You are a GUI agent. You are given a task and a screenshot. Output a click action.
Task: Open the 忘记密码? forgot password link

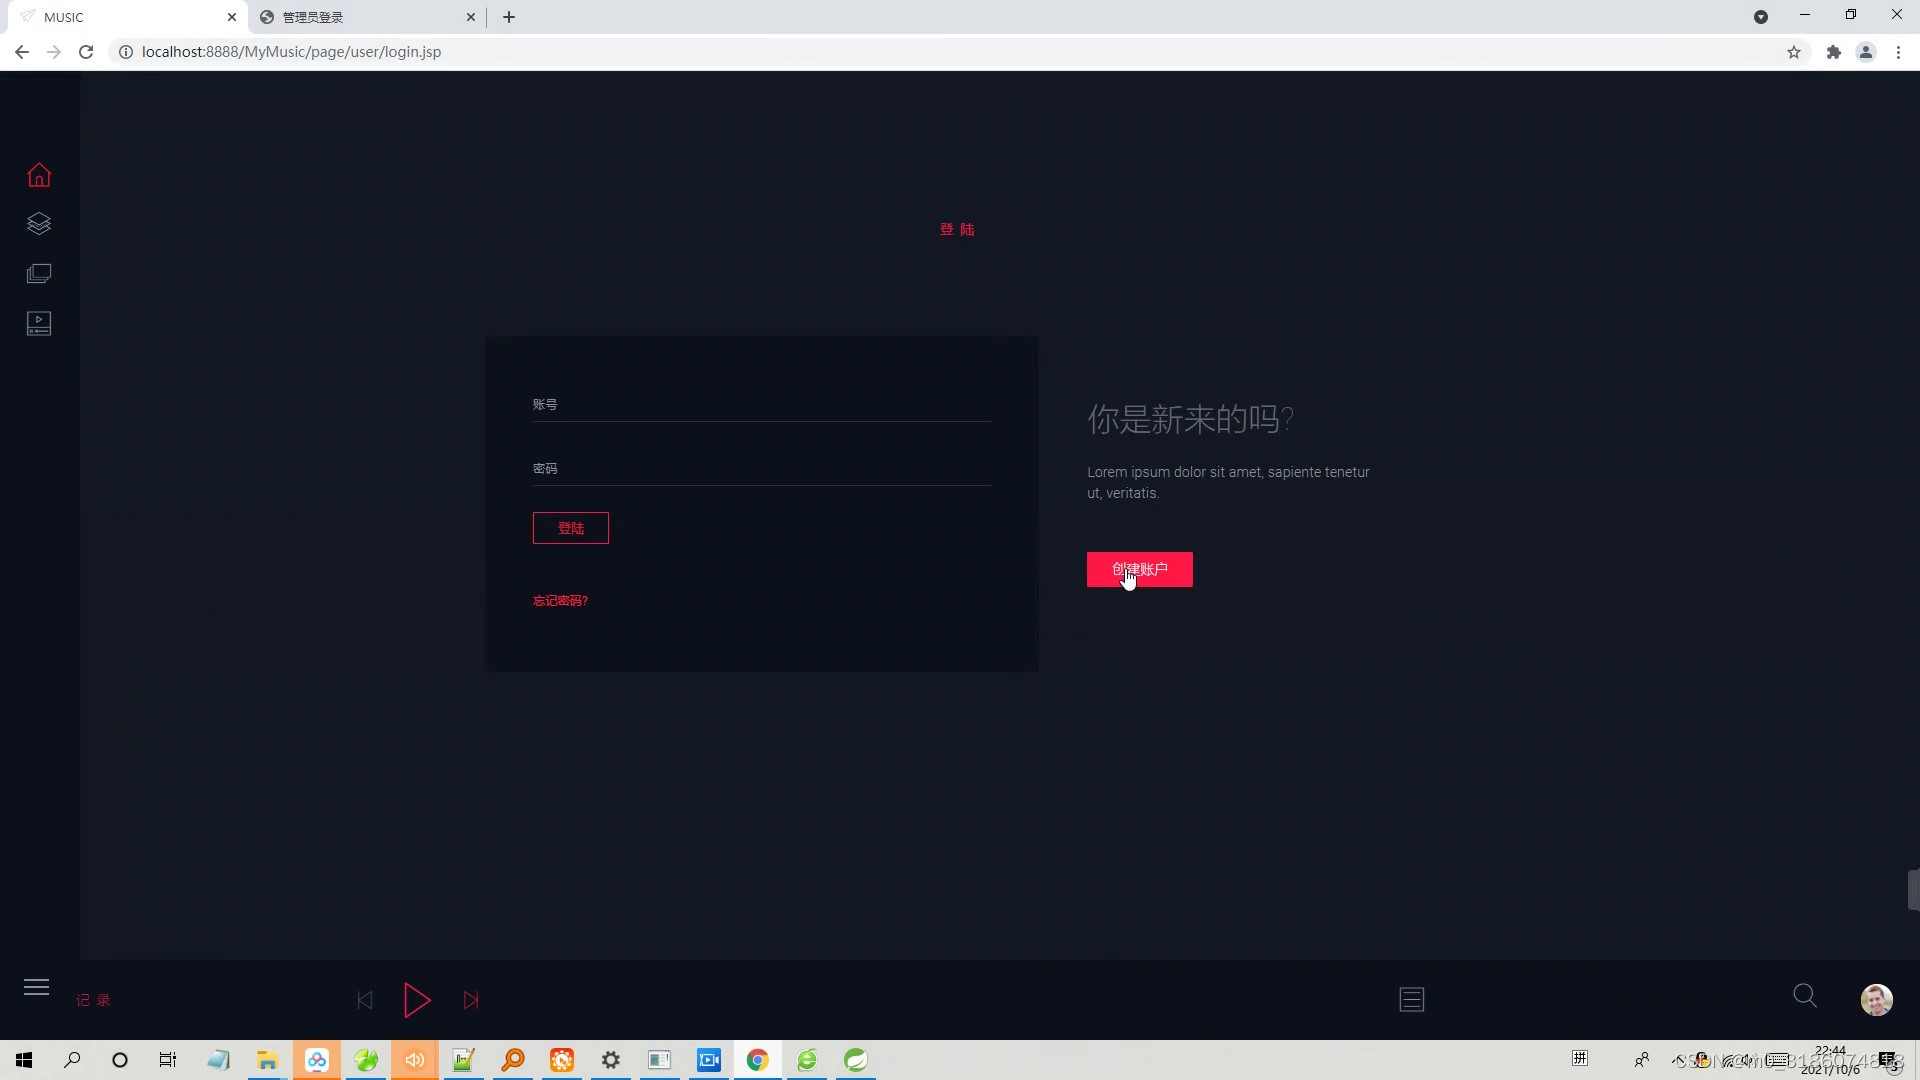pos(560,601)
